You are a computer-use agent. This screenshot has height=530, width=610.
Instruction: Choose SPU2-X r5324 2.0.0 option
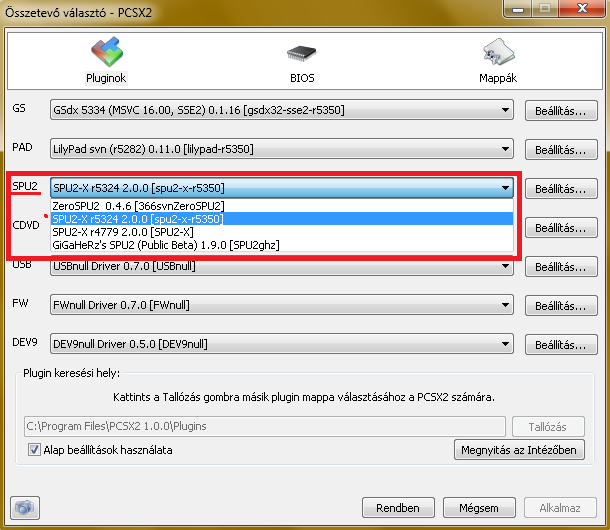coord(282,219)
